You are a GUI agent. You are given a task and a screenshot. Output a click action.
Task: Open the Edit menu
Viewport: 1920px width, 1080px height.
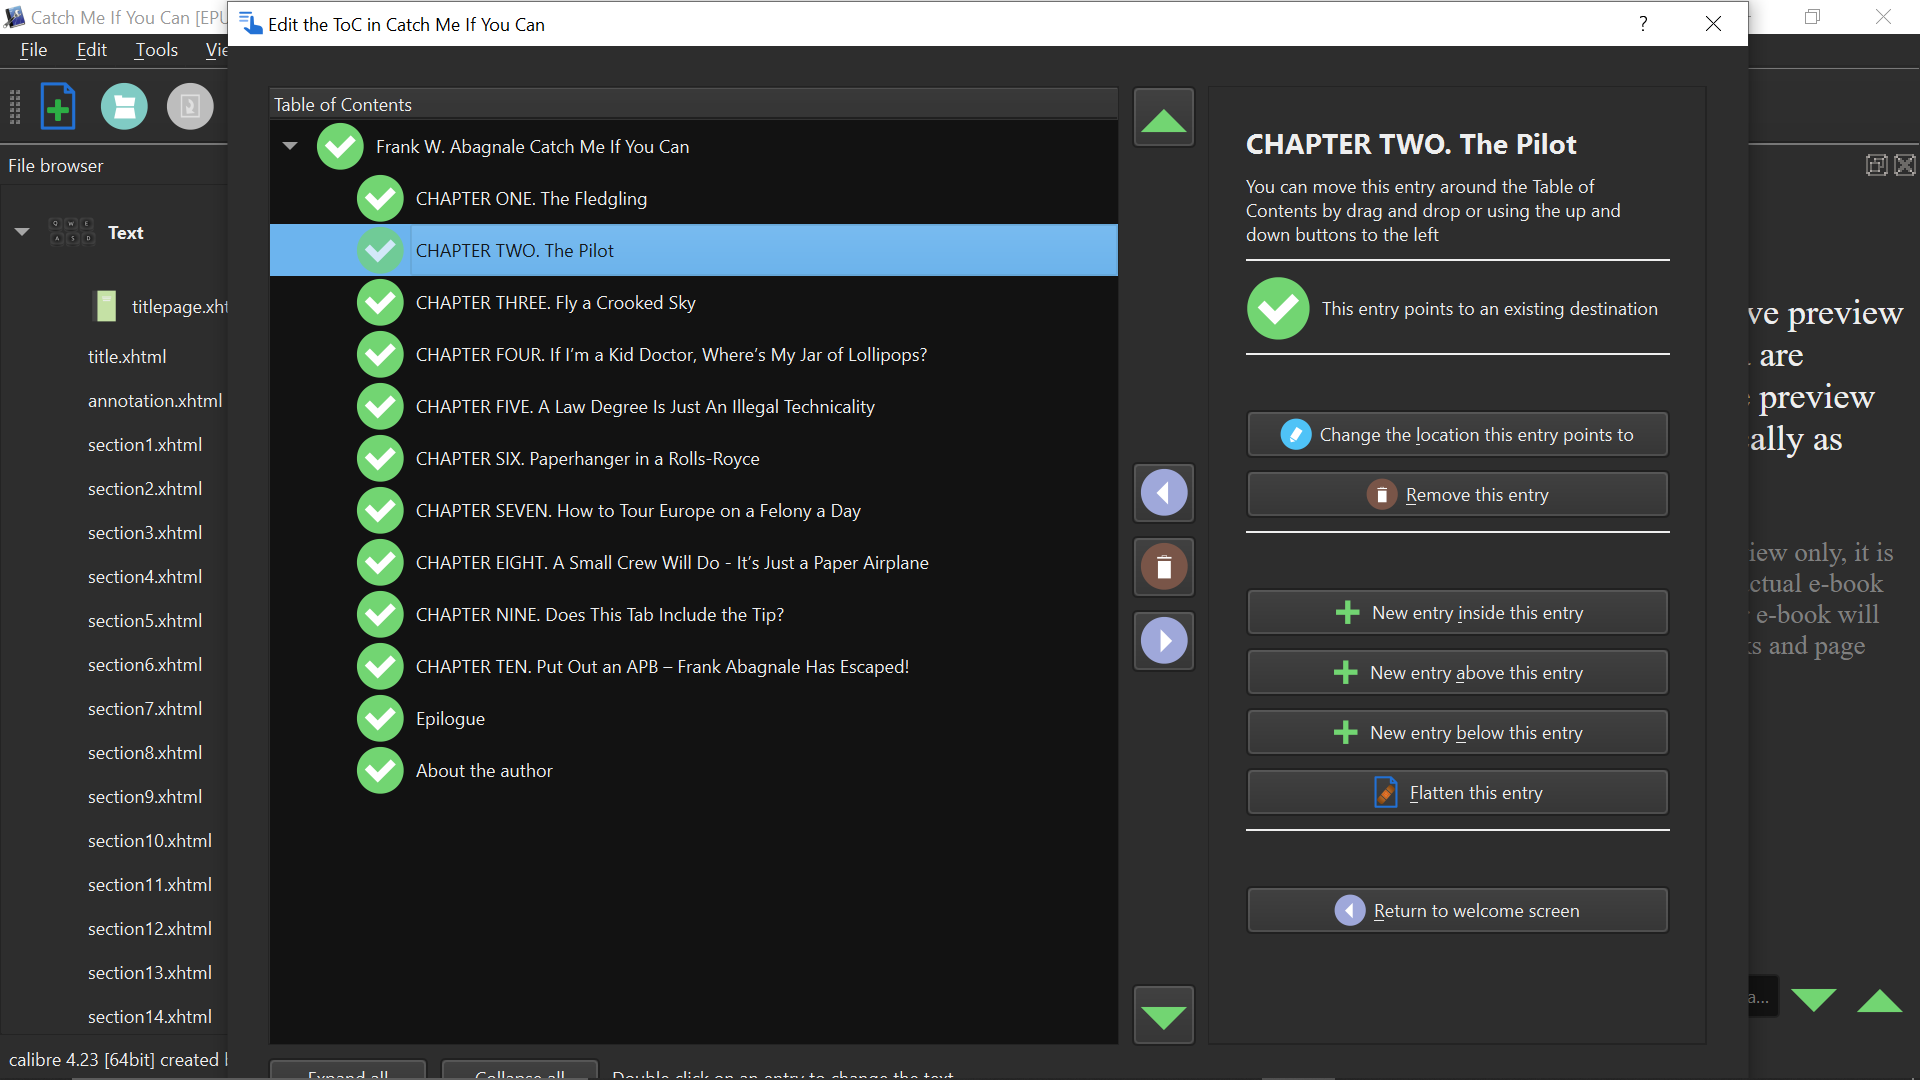point(91,50)
